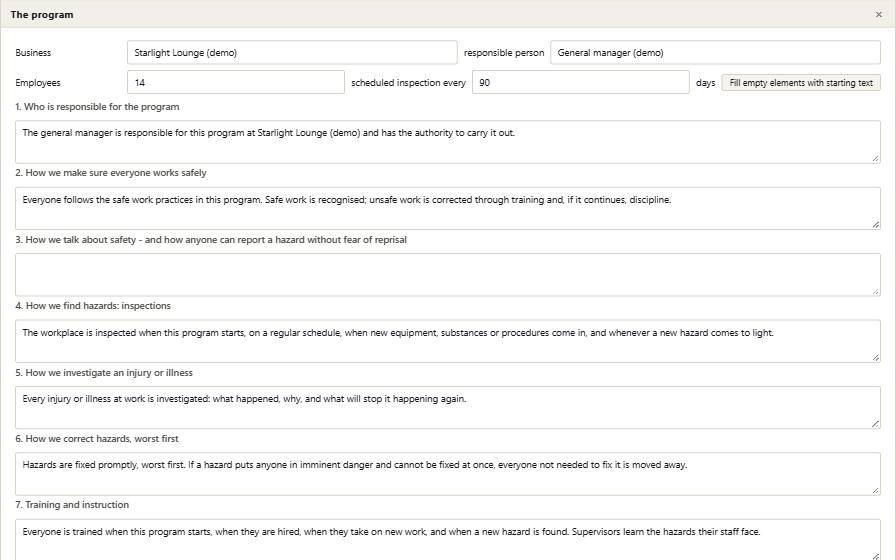Click section 5 injury investigation text area
This screenshot has height=560, width=896.
(447, 407)
